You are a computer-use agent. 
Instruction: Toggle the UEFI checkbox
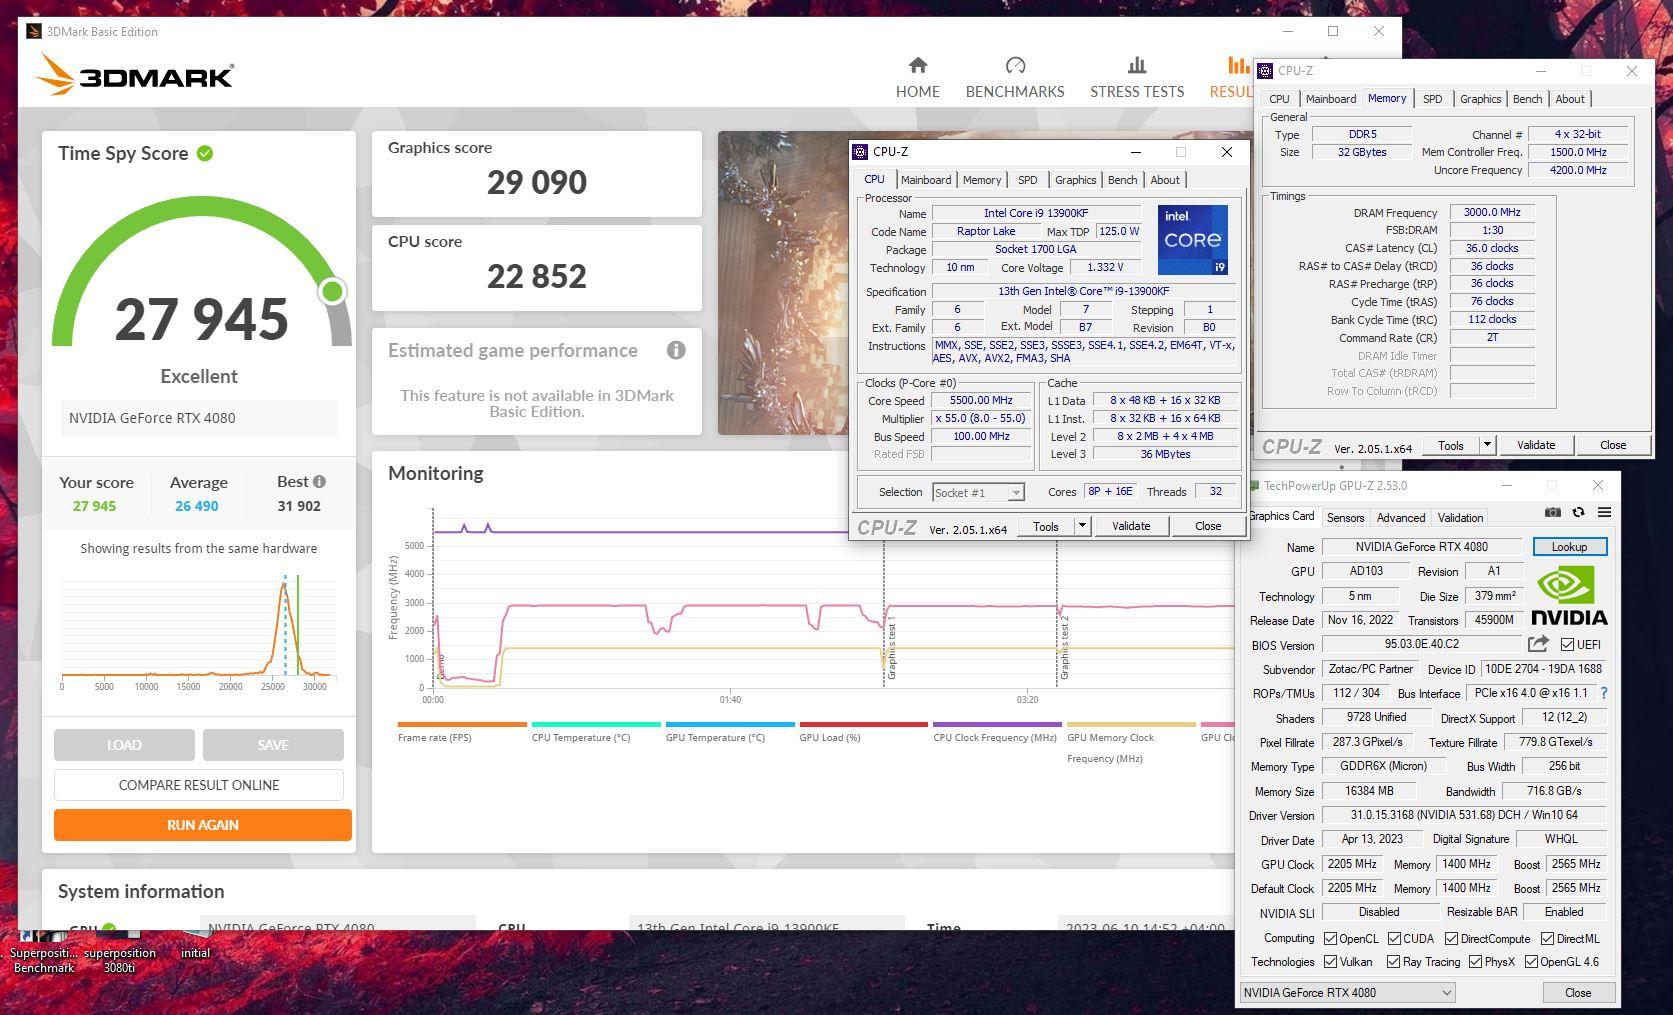pyautogui.click(x=1567, y=645)
